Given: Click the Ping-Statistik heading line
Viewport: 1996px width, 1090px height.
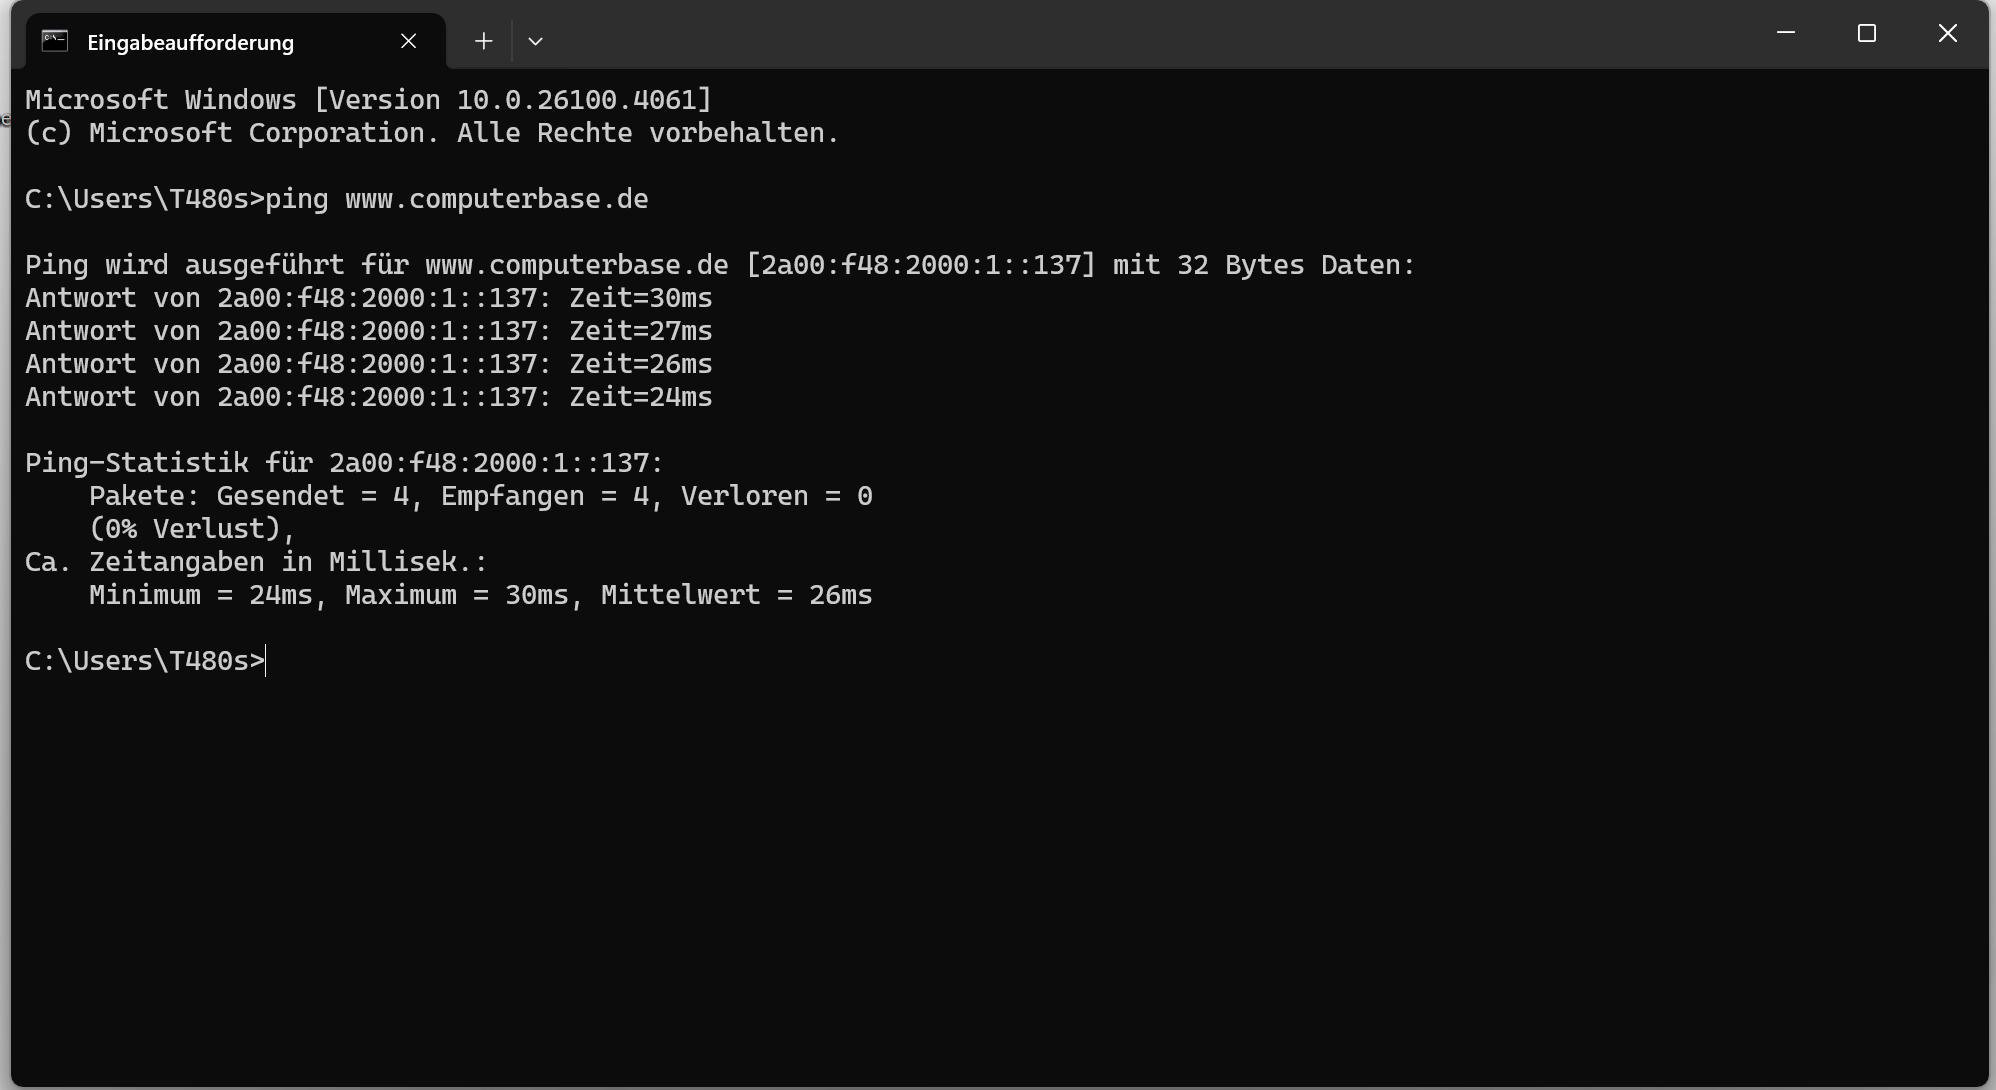Looking at the screenshot, I should tap(343, 461).
